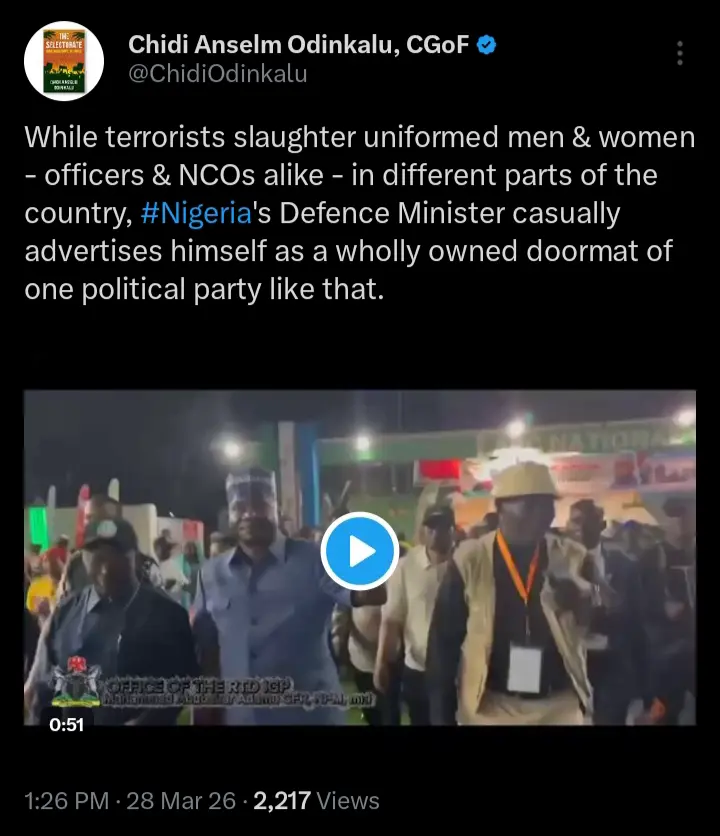Click the blue verified badge

pos(485,45)
